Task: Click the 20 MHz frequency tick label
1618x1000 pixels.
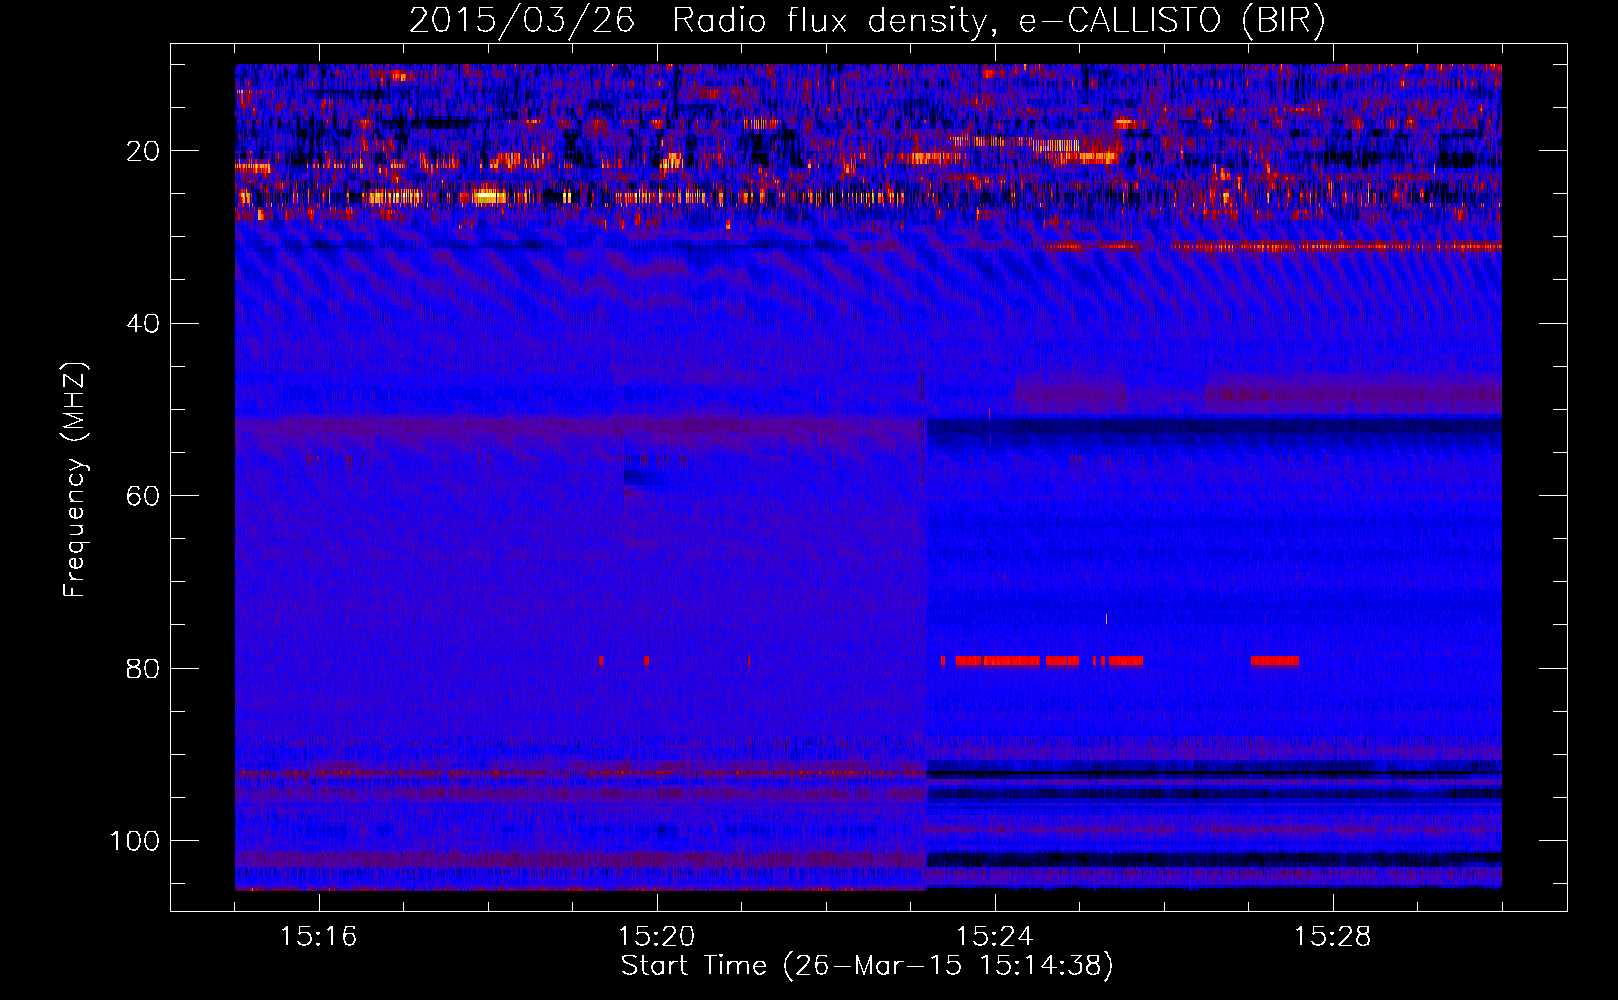Action: tap(143, 151)
